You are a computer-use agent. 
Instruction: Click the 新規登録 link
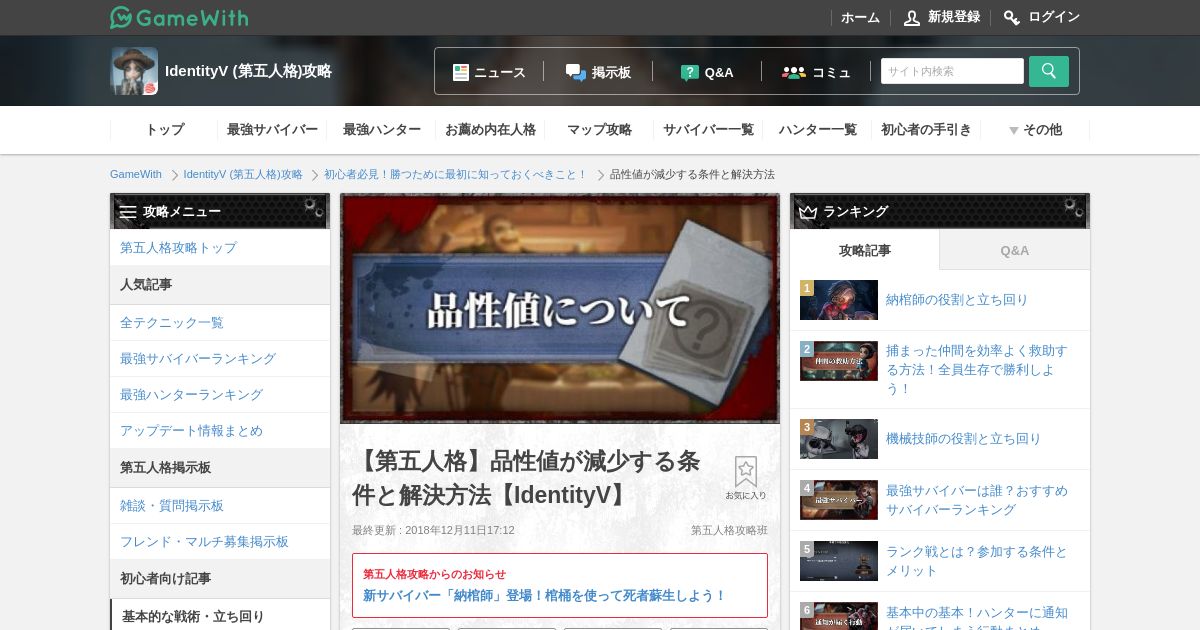[x=954, y=17]
